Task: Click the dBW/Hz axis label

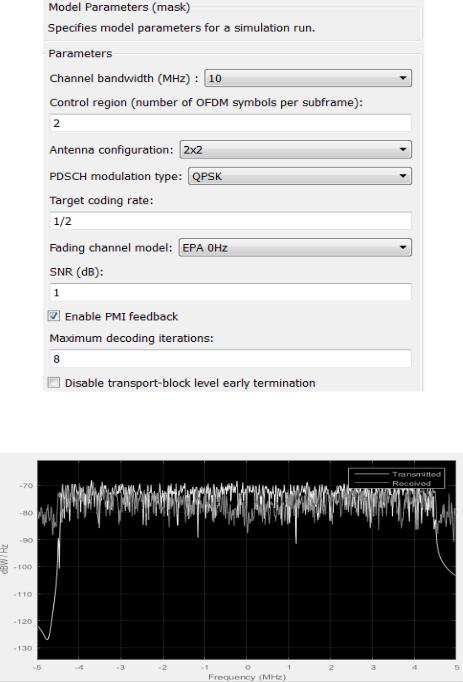Action: (5, 559)
